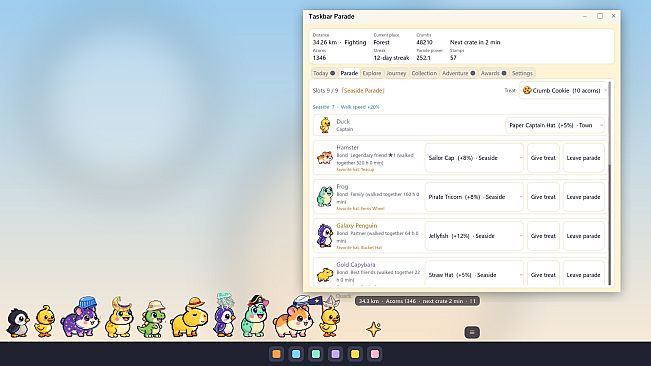Open Duck's Paper Captain Hat dropdown

pyautogui.click(x=554, y=125)
